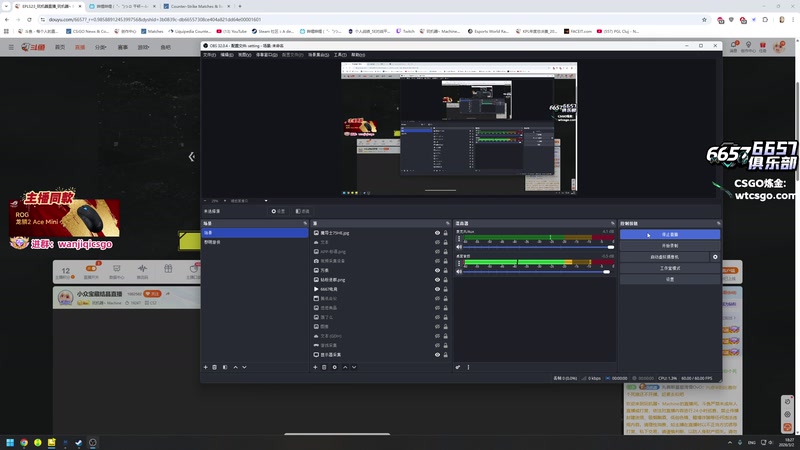Open Chrome tab search dropdown arrow
The width and height of the screenshot is (800, 450).
[x=6, y=6]
